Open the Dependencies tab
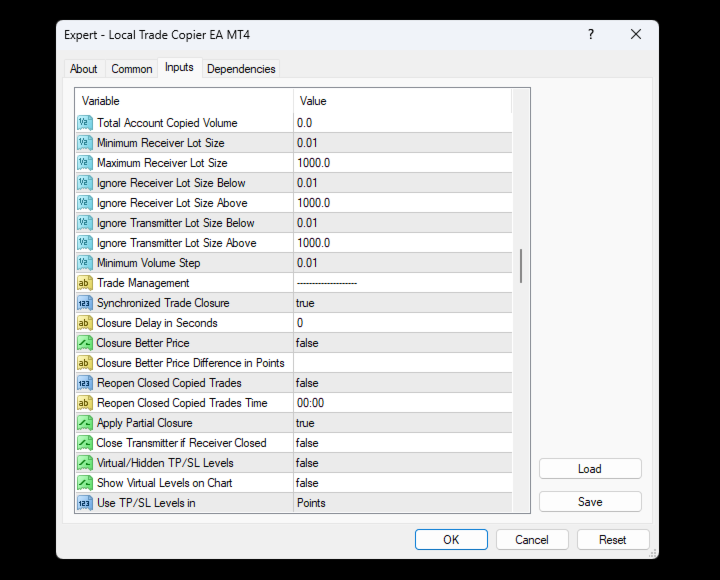Screen dimensions: 720x580 (x=241, y=69)
